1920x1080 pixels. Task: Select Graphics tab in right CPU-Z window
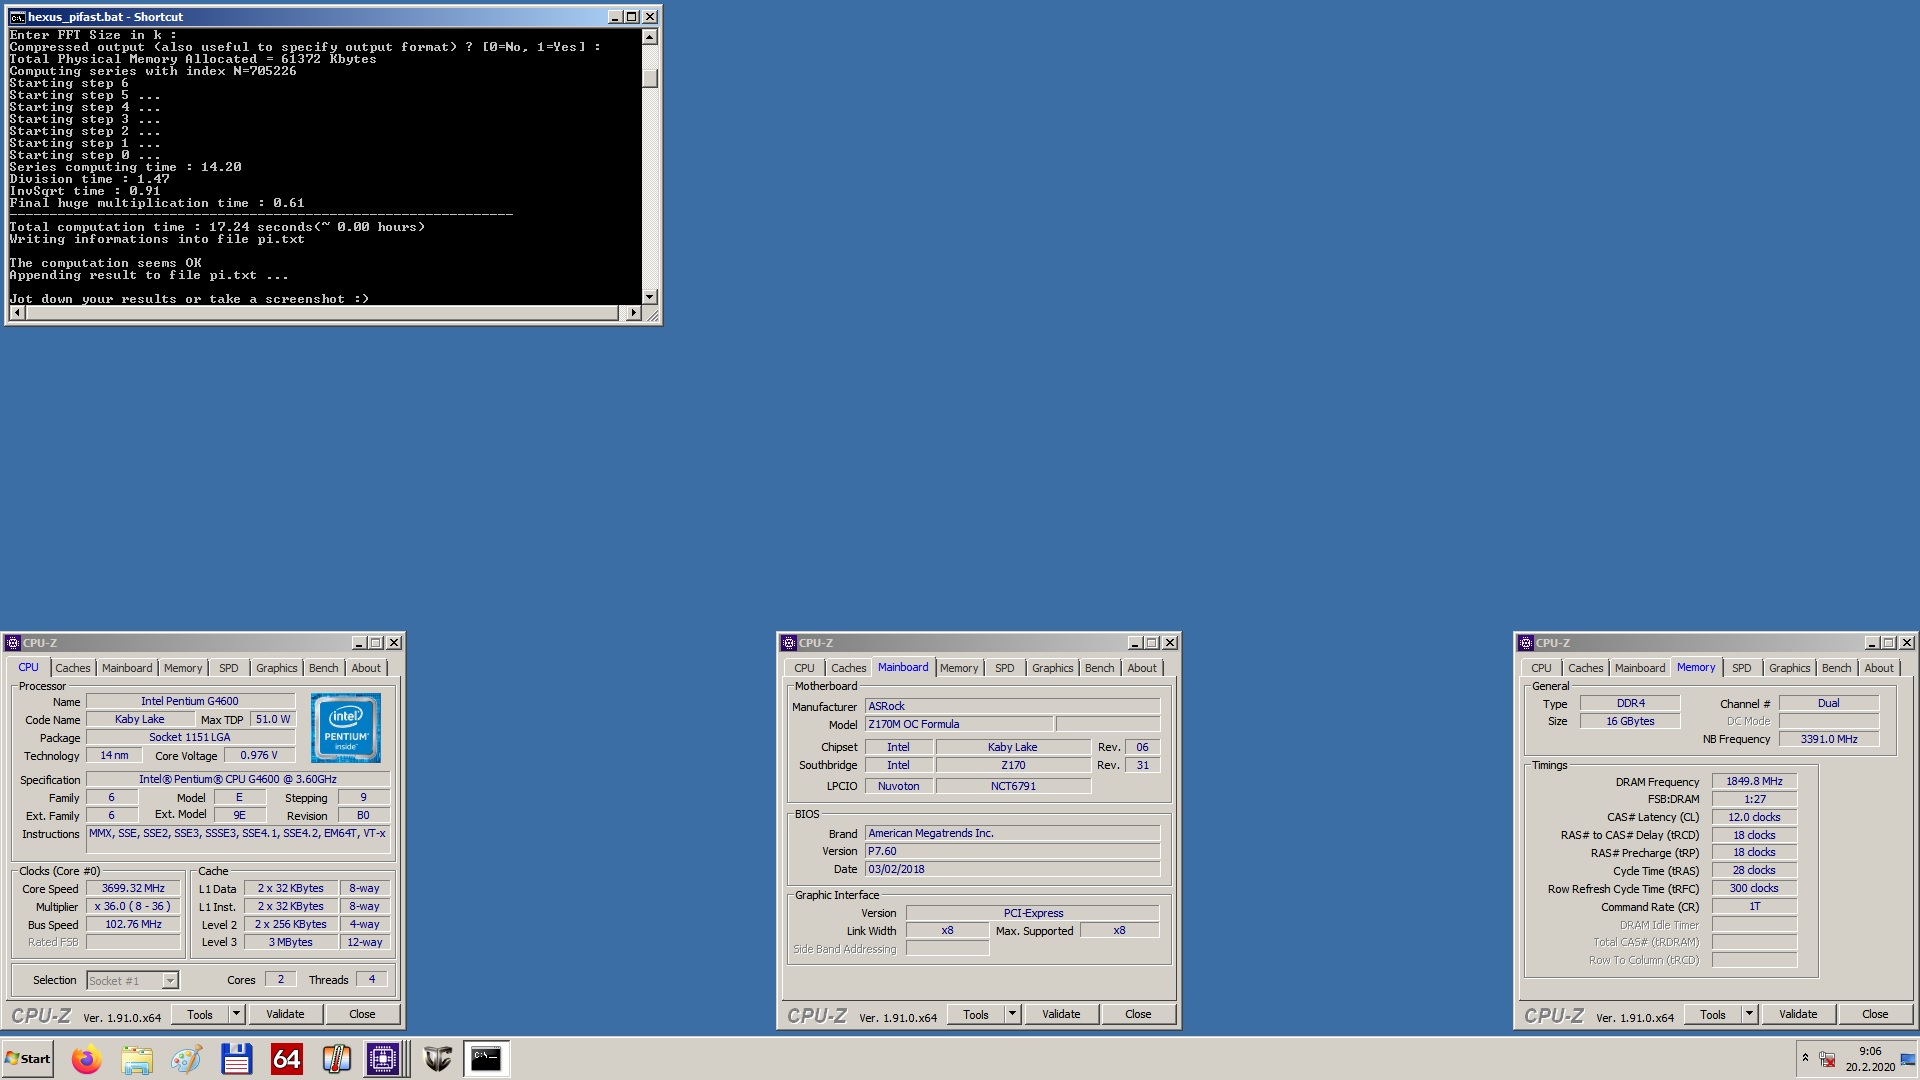tap(1790, 668)
